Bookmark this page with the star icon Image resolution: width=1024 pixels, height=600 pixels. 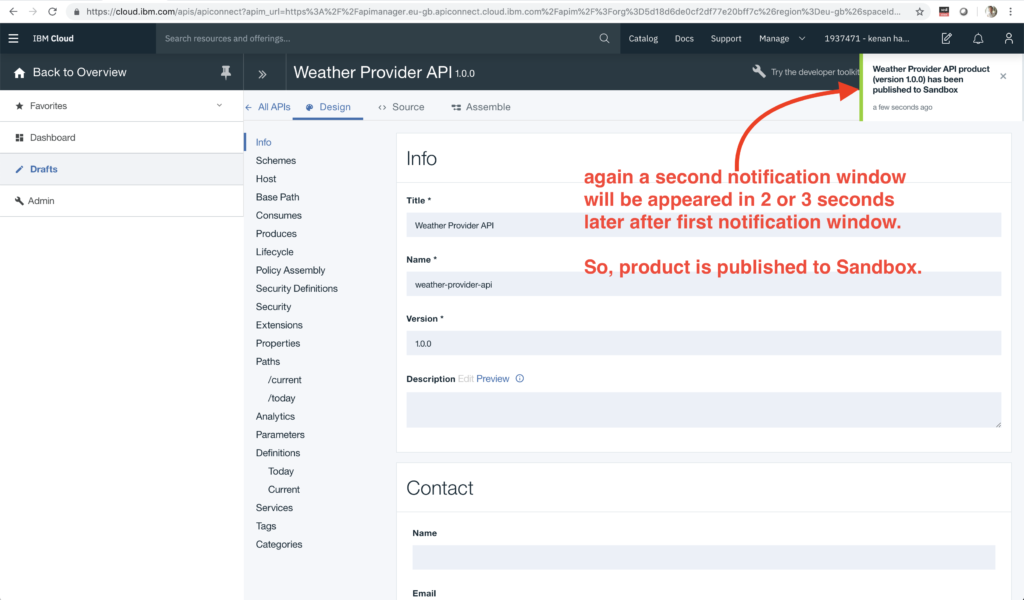[x=920, y=12]
